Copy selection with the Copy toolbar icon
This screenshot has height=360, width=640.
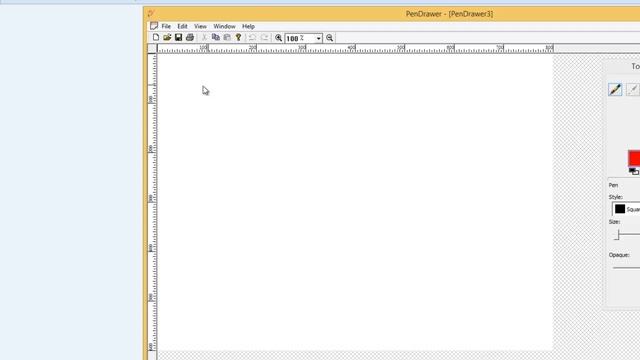point(216,38)
